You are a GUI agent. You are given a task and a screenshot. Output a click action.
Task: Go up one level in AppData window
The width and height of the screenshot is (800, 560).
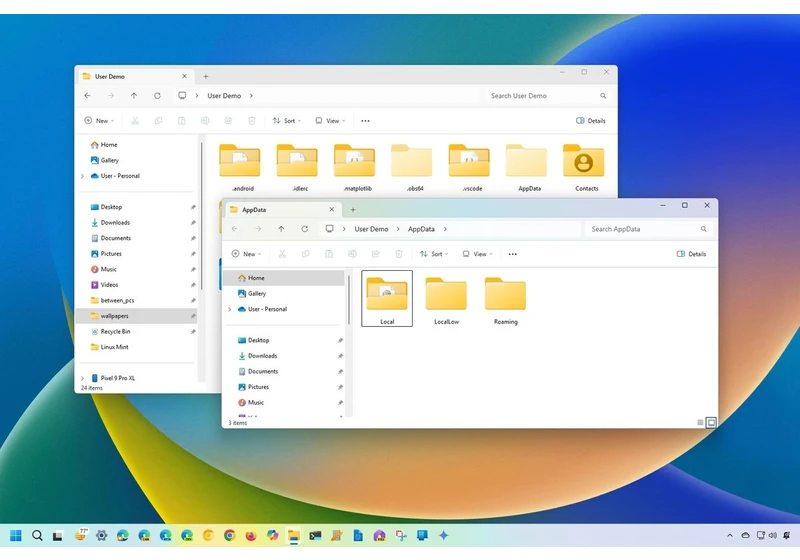[x=281, y=229]
